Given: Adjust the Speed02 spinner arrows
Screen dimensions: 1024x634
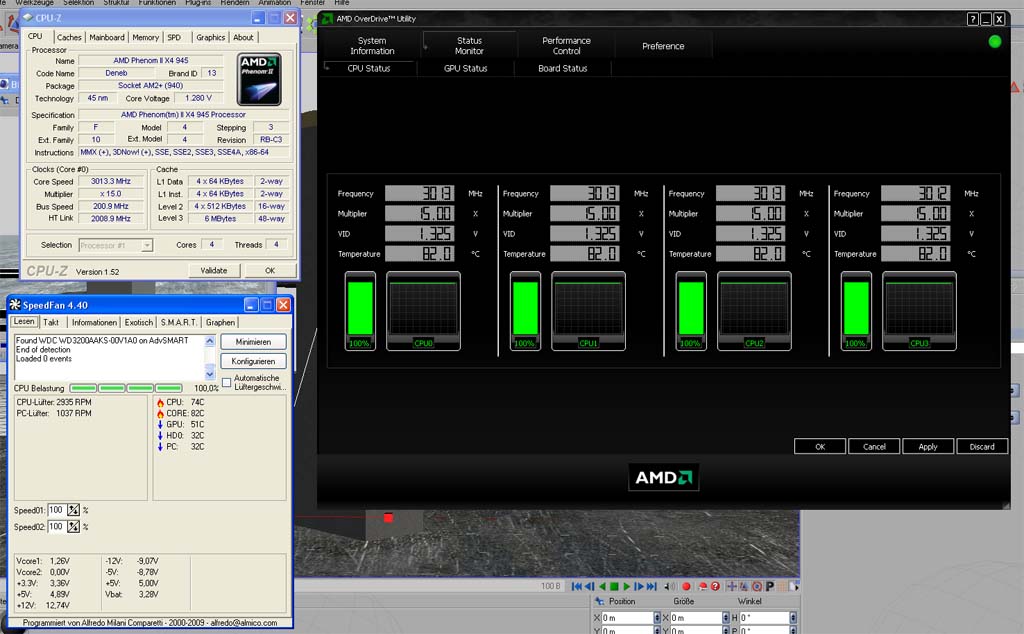Looking at the screenshot, I should [73, 526].
